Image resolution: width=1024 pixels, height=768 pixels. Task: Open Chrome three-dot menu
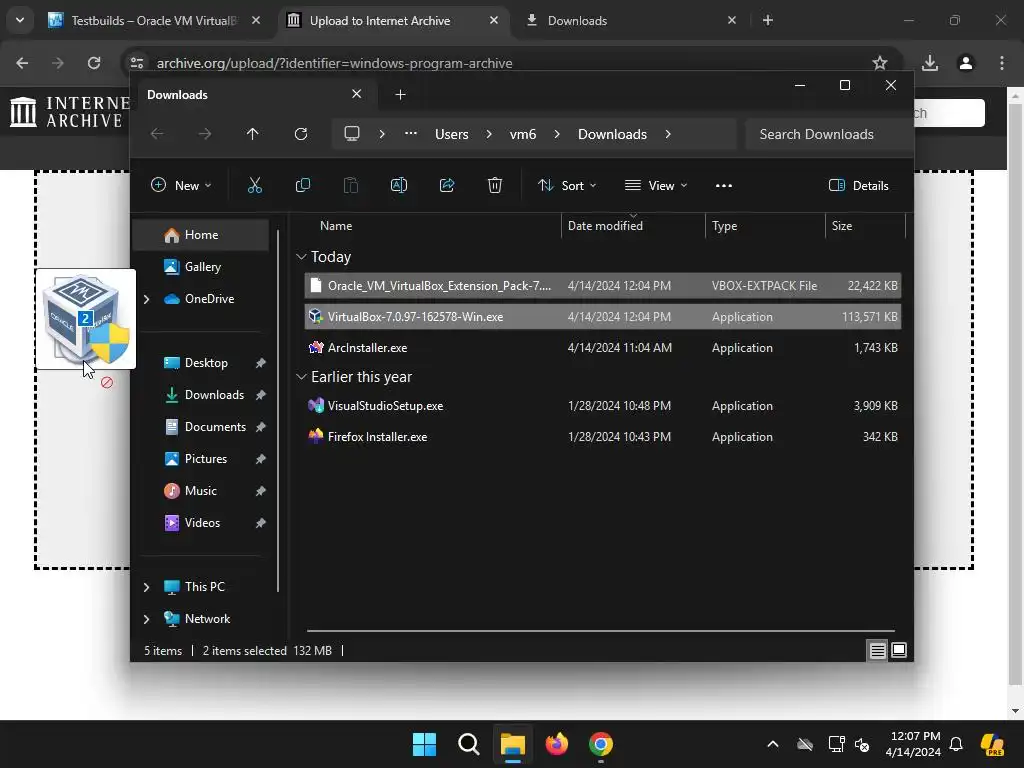pos(1002,63)
